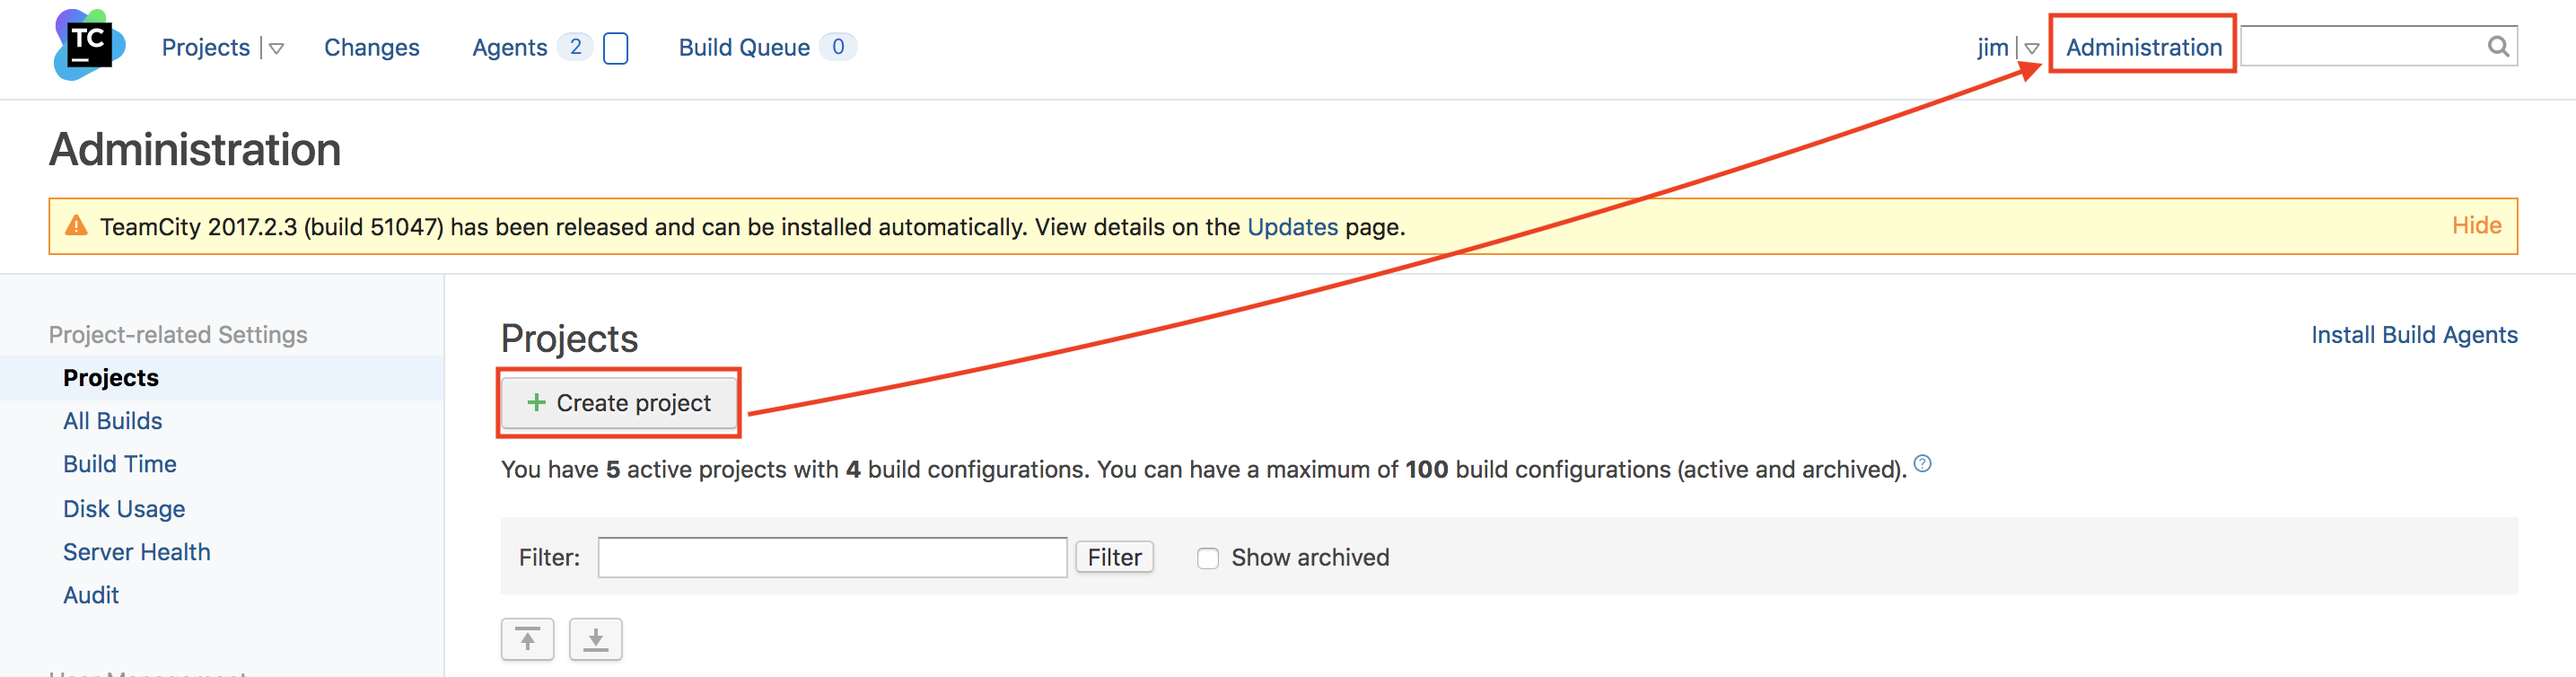
Task: Click the Build Queue count badge
Action: 837,47
